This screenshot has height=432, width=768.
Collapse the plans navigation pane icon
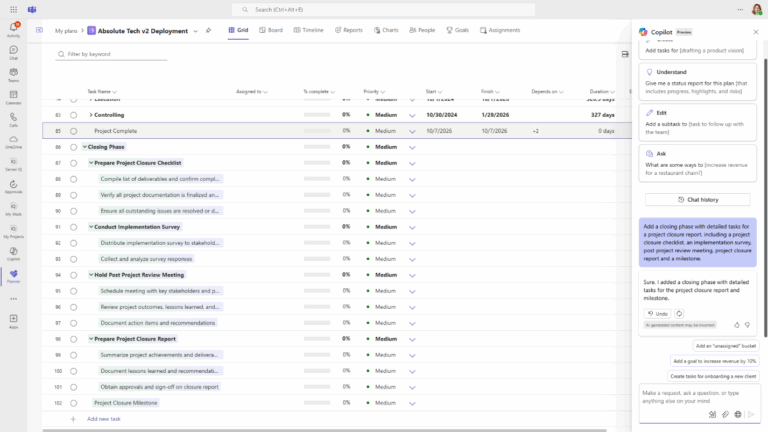point(39,30)
